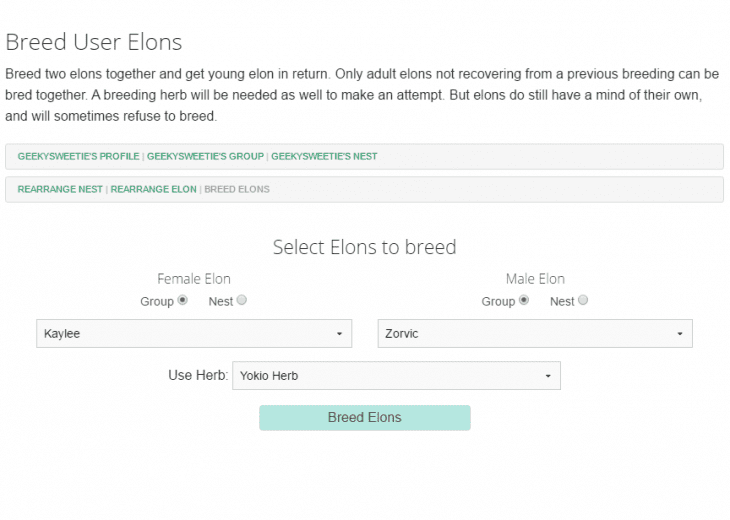Open the female elon dropdown showing Kaylee
Viewport: 730px width, 520px height.
click(x=194, y=334)
